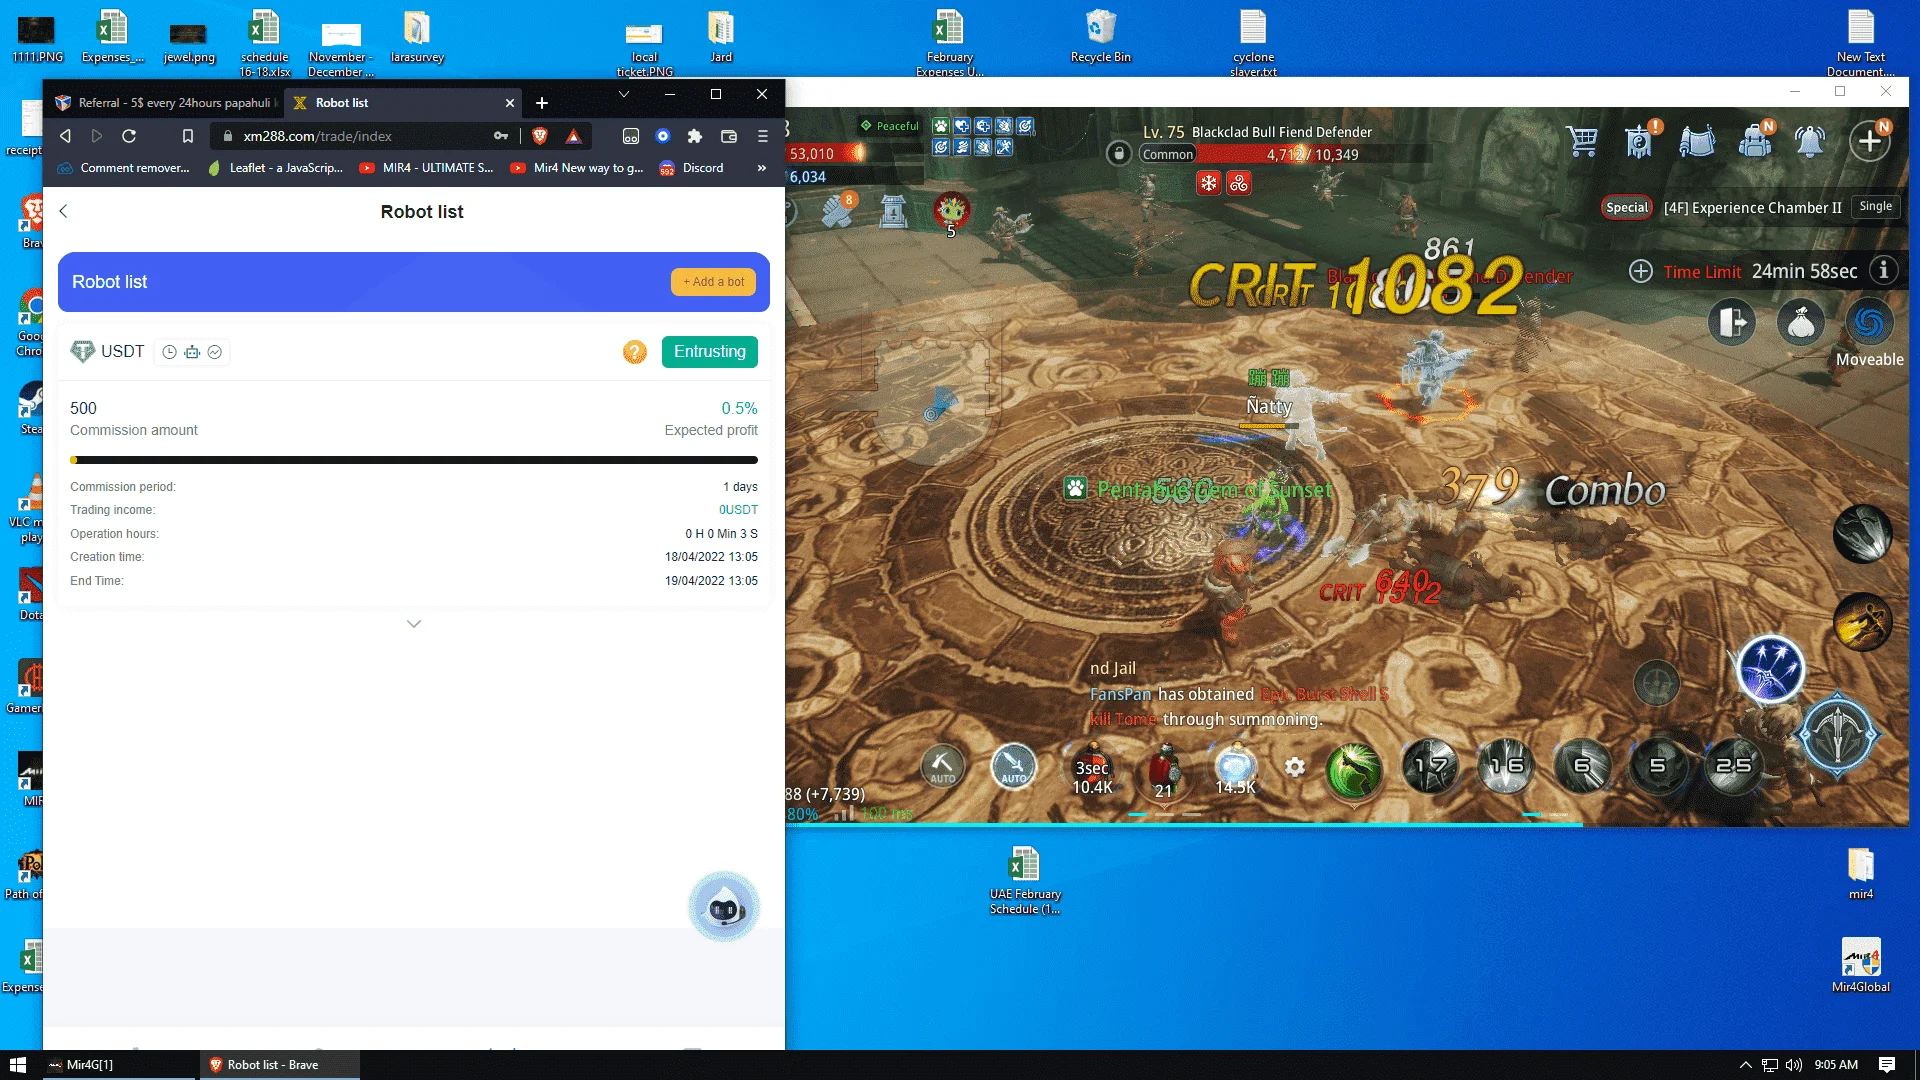The width and height of the screenshot is (1920, 1080).
Task: Toggle the first AUTO combat button
Action: pyautogui.click(x=942, y=767)
